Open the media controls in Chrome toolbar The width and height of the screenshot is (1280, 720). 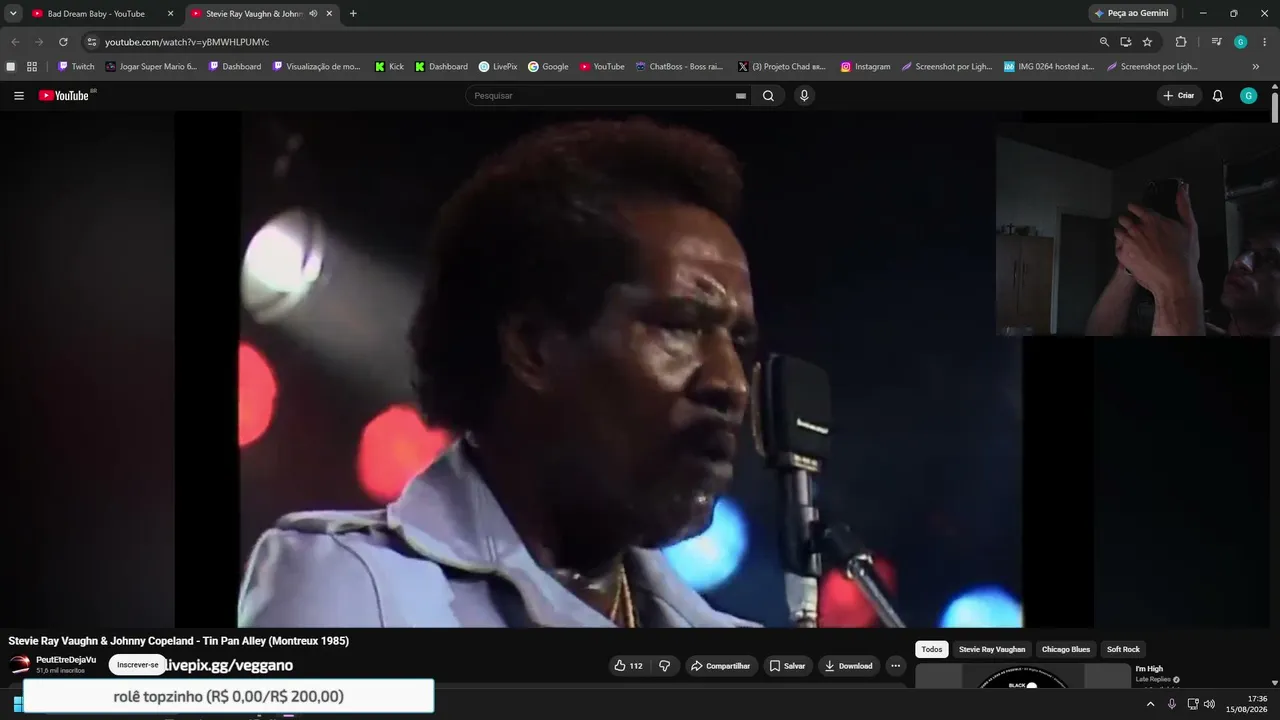(x=1216, y=42)
